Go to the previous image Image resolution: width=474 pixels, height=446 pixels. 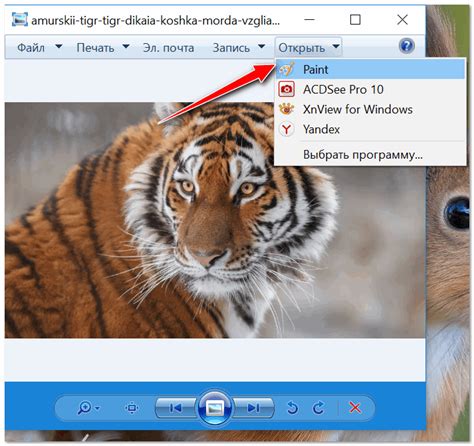[x=176, y=407]
